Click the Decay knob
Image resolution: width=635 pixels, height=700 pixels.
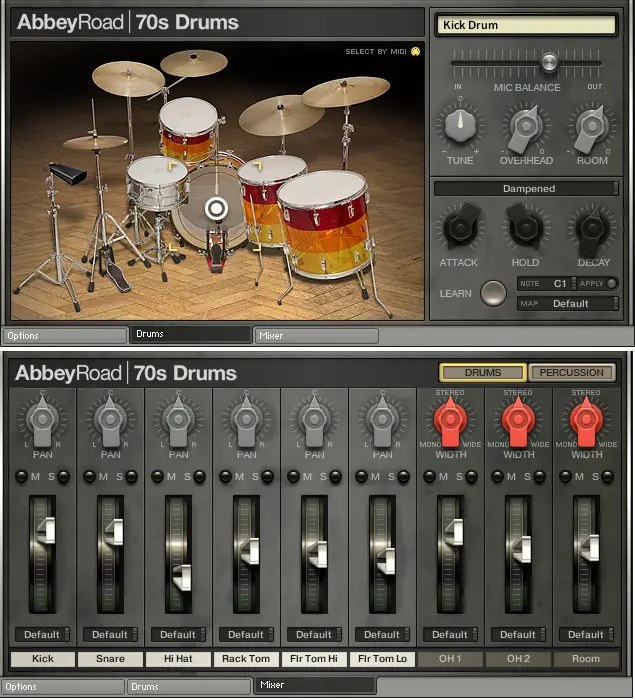point(592,229)
